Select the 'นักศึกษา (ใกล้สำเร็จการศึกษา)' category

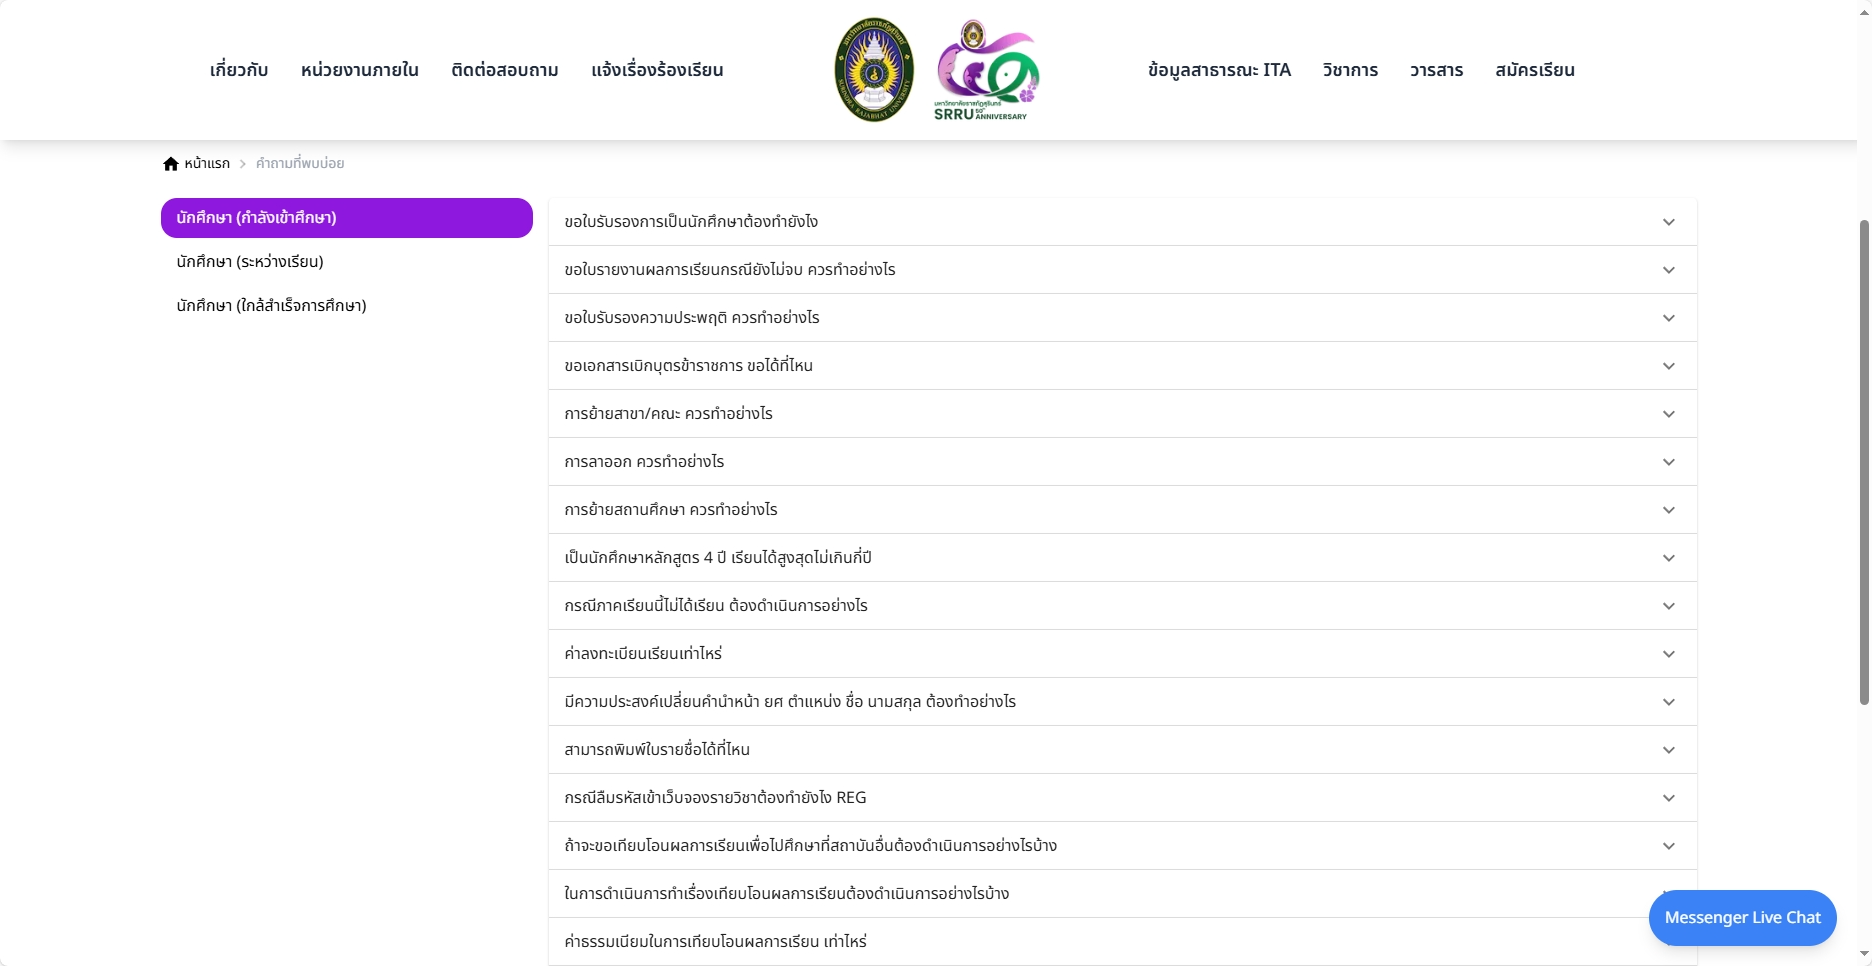coord(270,305)
